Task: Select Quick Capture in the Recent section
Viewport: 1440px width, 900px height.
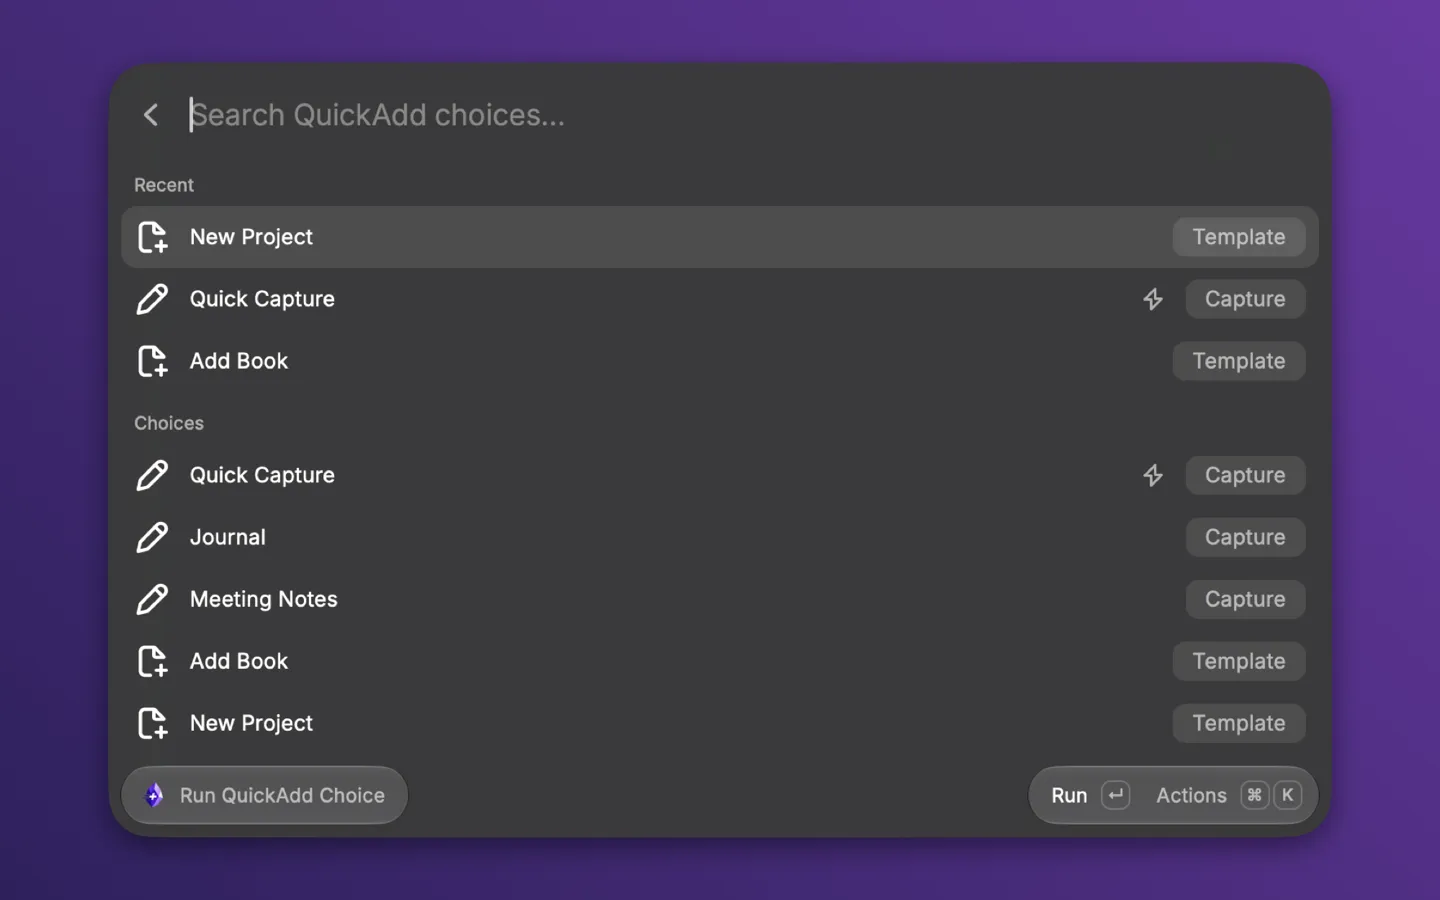Action: pos(720,299)
